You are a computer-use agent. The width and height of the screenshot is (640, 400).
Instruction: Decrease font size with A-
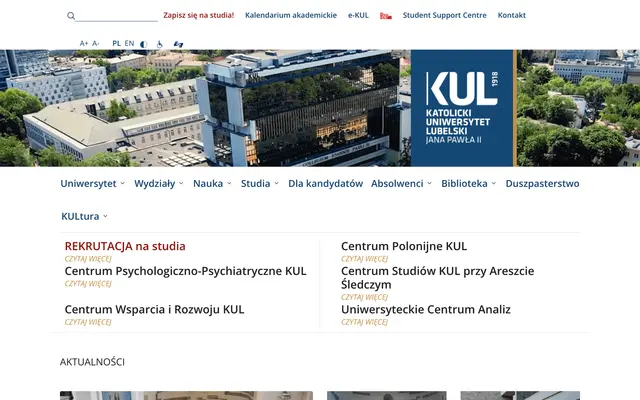tap(96, 43)
